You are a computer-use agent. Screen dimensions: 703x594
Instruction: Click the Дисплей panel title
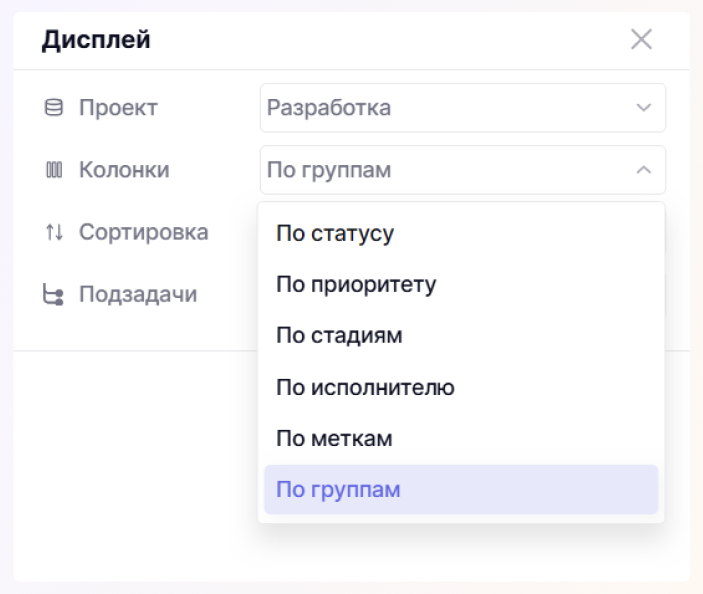click(x=95, y=41)
